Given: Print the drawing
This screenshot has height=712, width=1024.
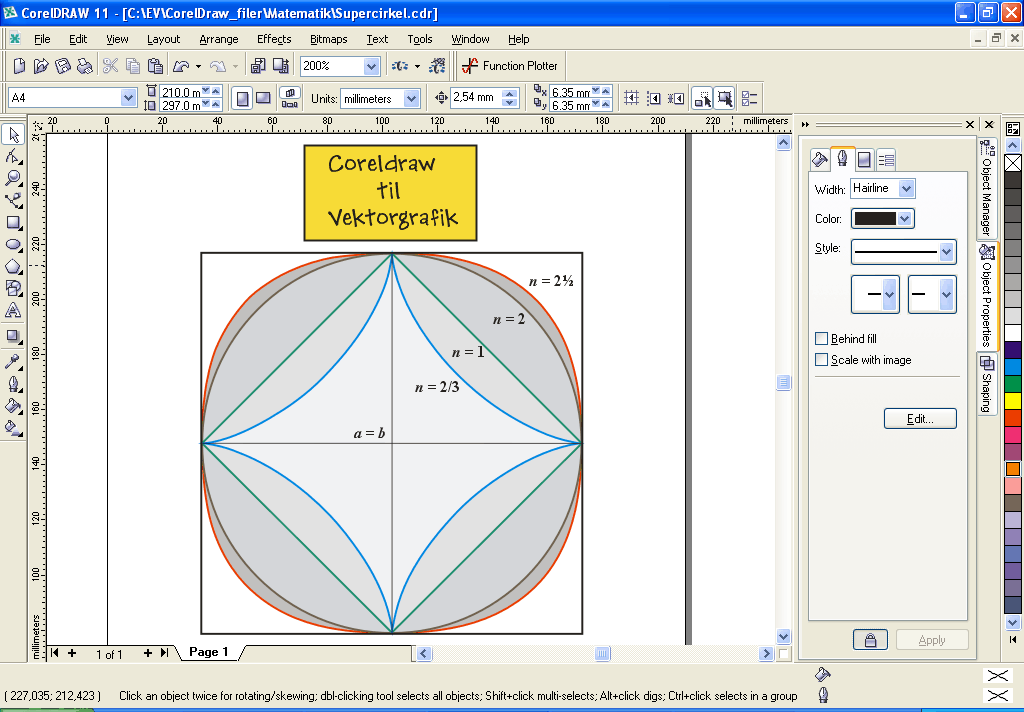Looking at the screenshot, I should coord(84,66).
